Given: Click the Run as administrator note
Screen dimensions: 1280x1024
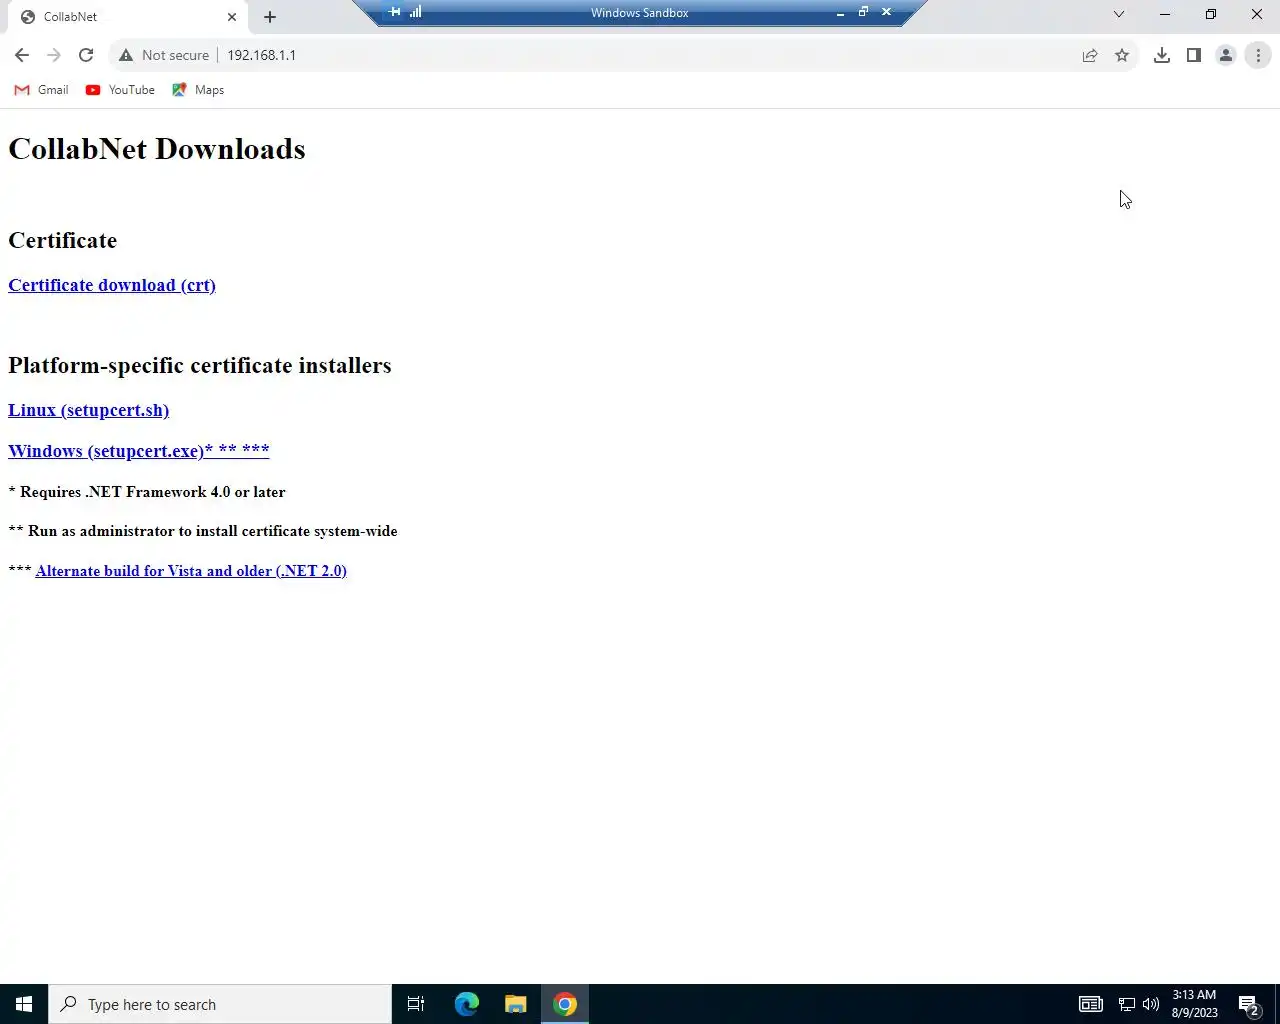Looking at the screenshot, I should pyautogui.click(x=203, y=531).
